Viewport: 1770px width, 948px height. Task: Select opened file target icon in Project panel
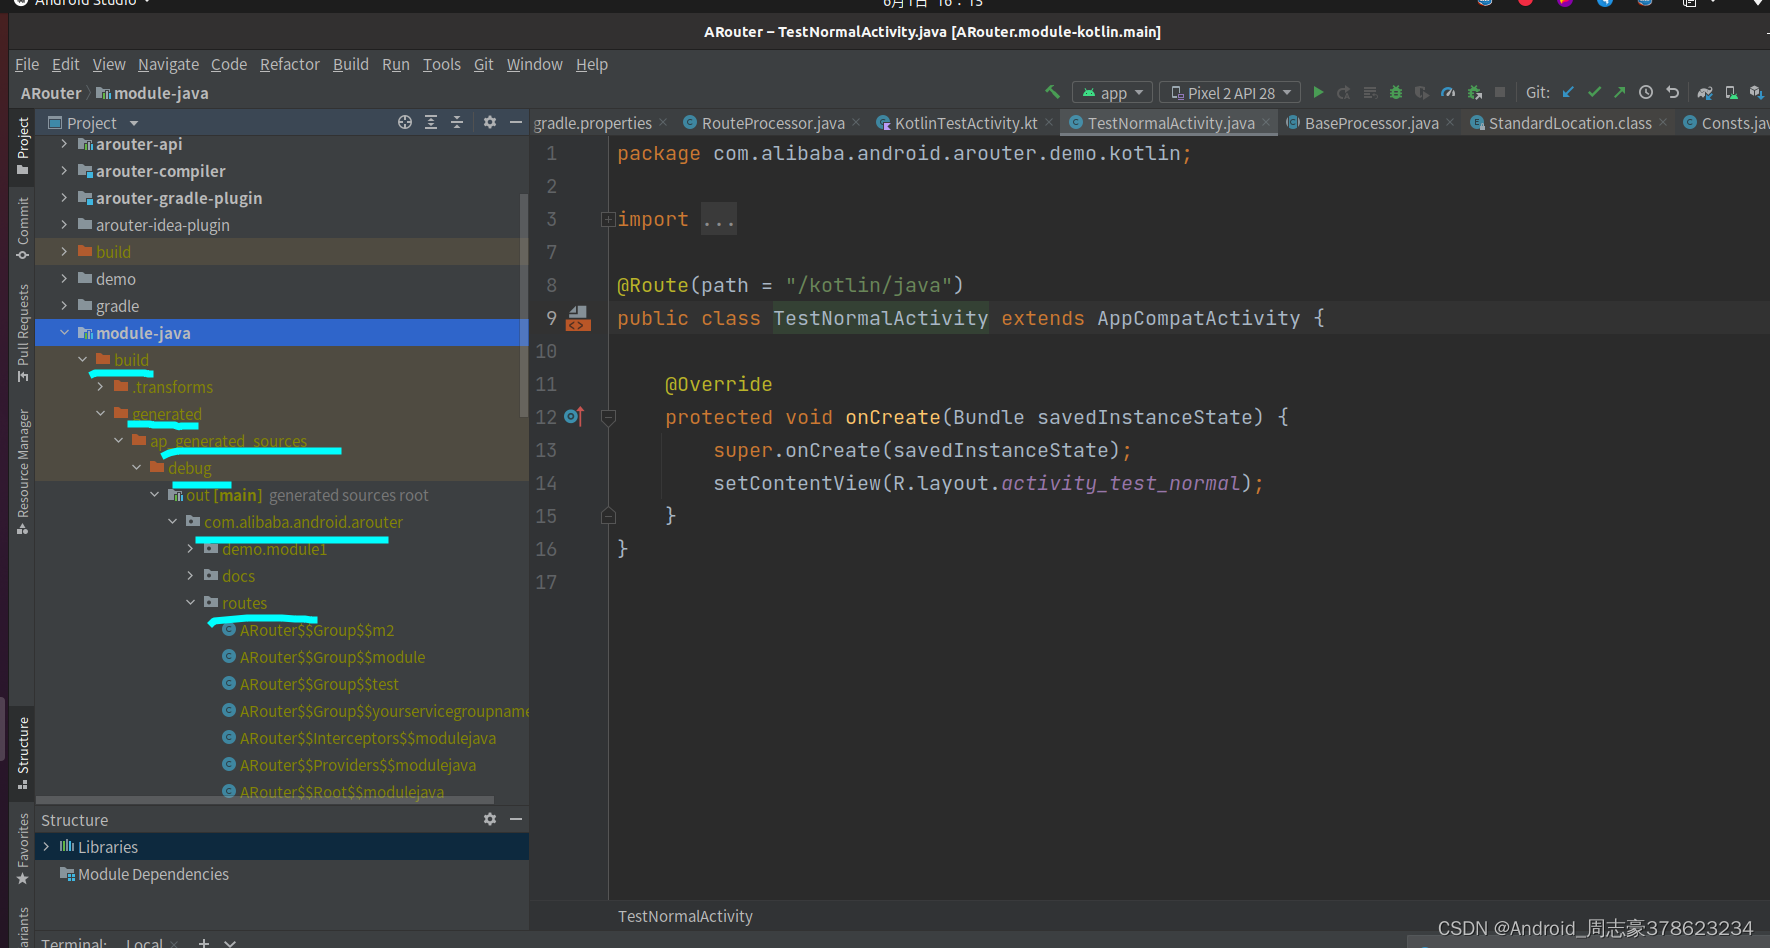(405, 122)
